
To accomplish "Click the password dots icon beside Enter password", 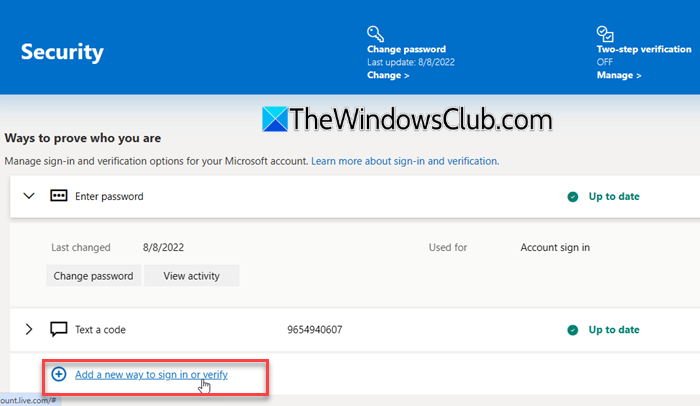I will (x=58, y=196).
